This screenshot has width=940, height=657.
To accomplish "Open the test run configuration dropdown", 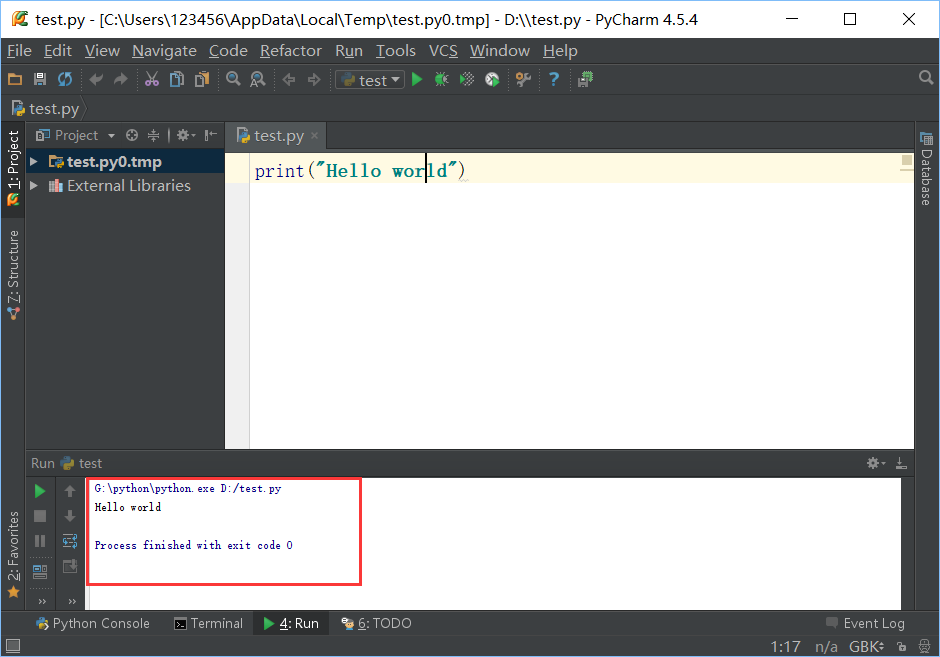I will pyautogui.click(x=371, y=80).
